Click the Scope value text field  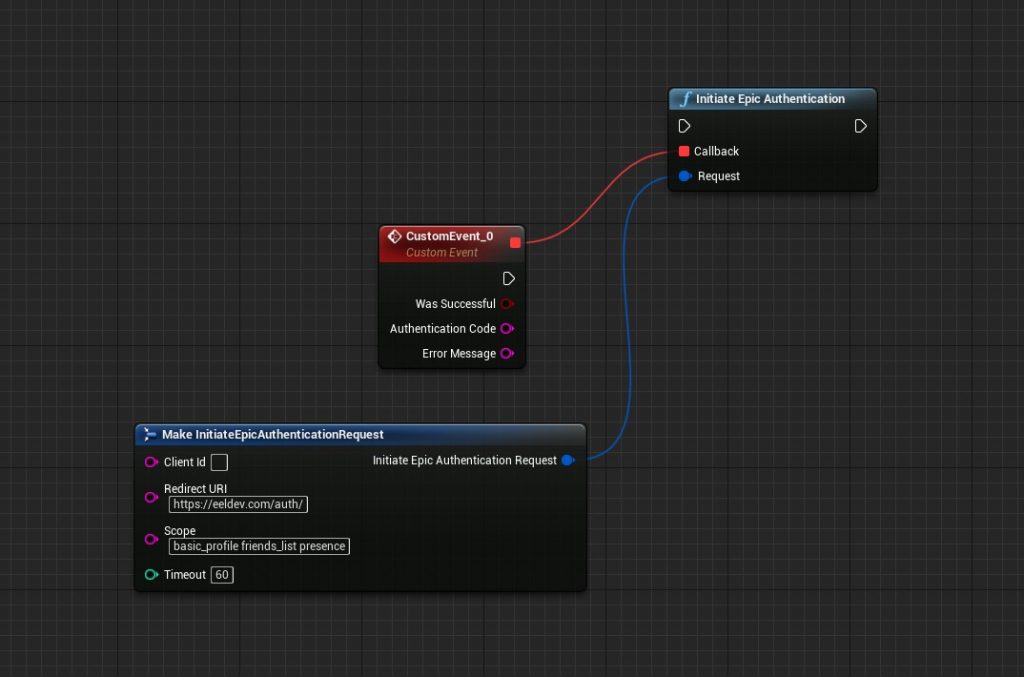click(x=259, y=546)
